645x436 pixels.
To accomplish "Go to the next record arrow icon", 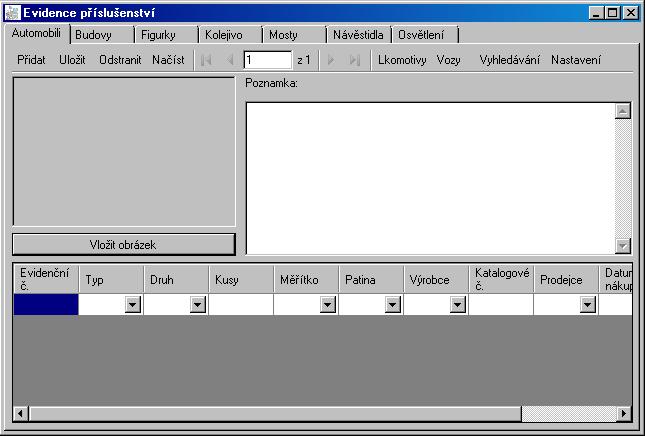I will [x=330, y=60].
